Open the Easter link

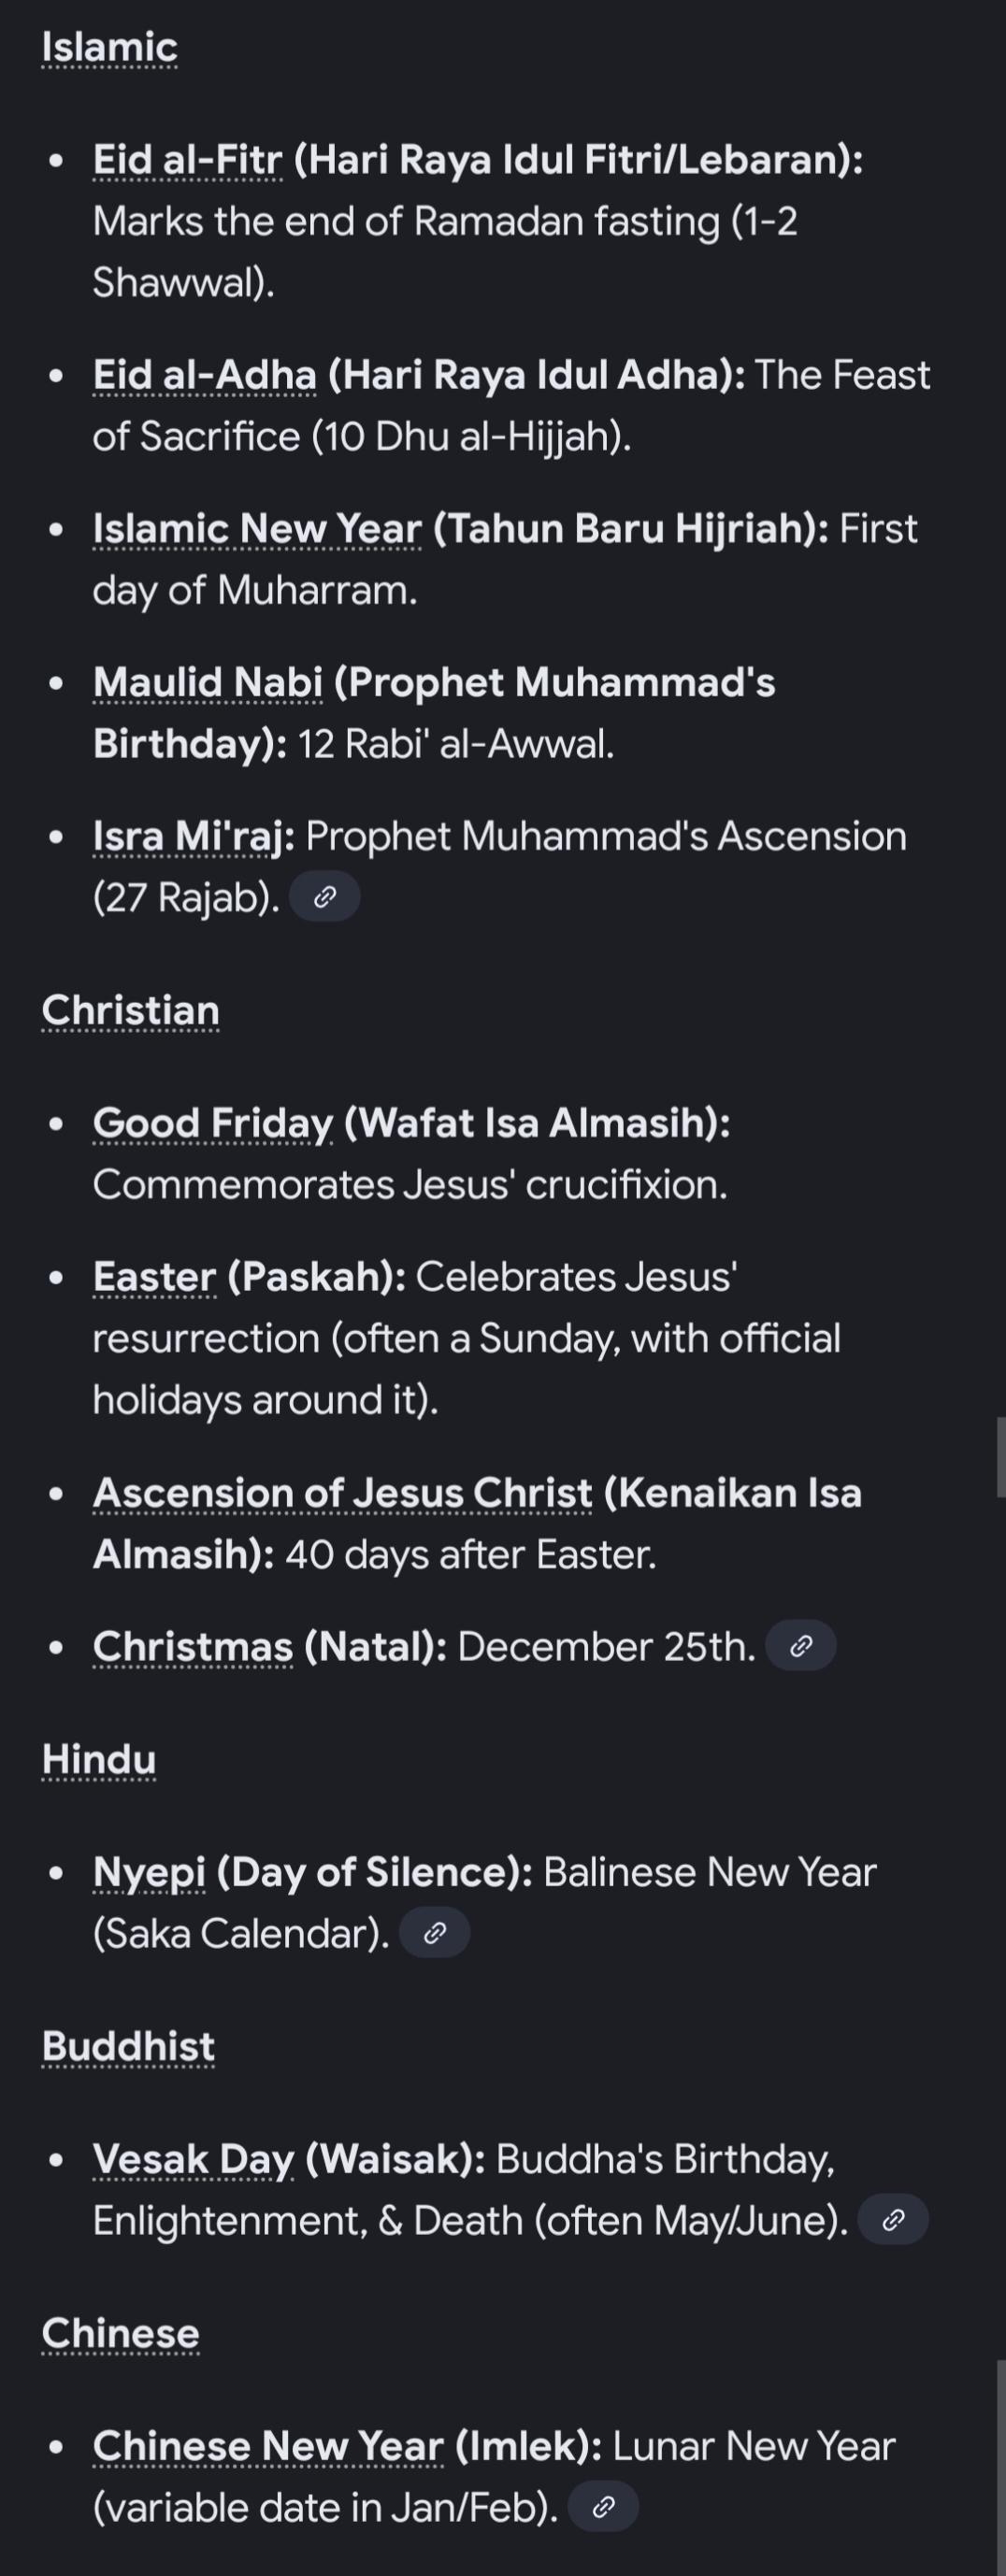(x=154, y=1277)
